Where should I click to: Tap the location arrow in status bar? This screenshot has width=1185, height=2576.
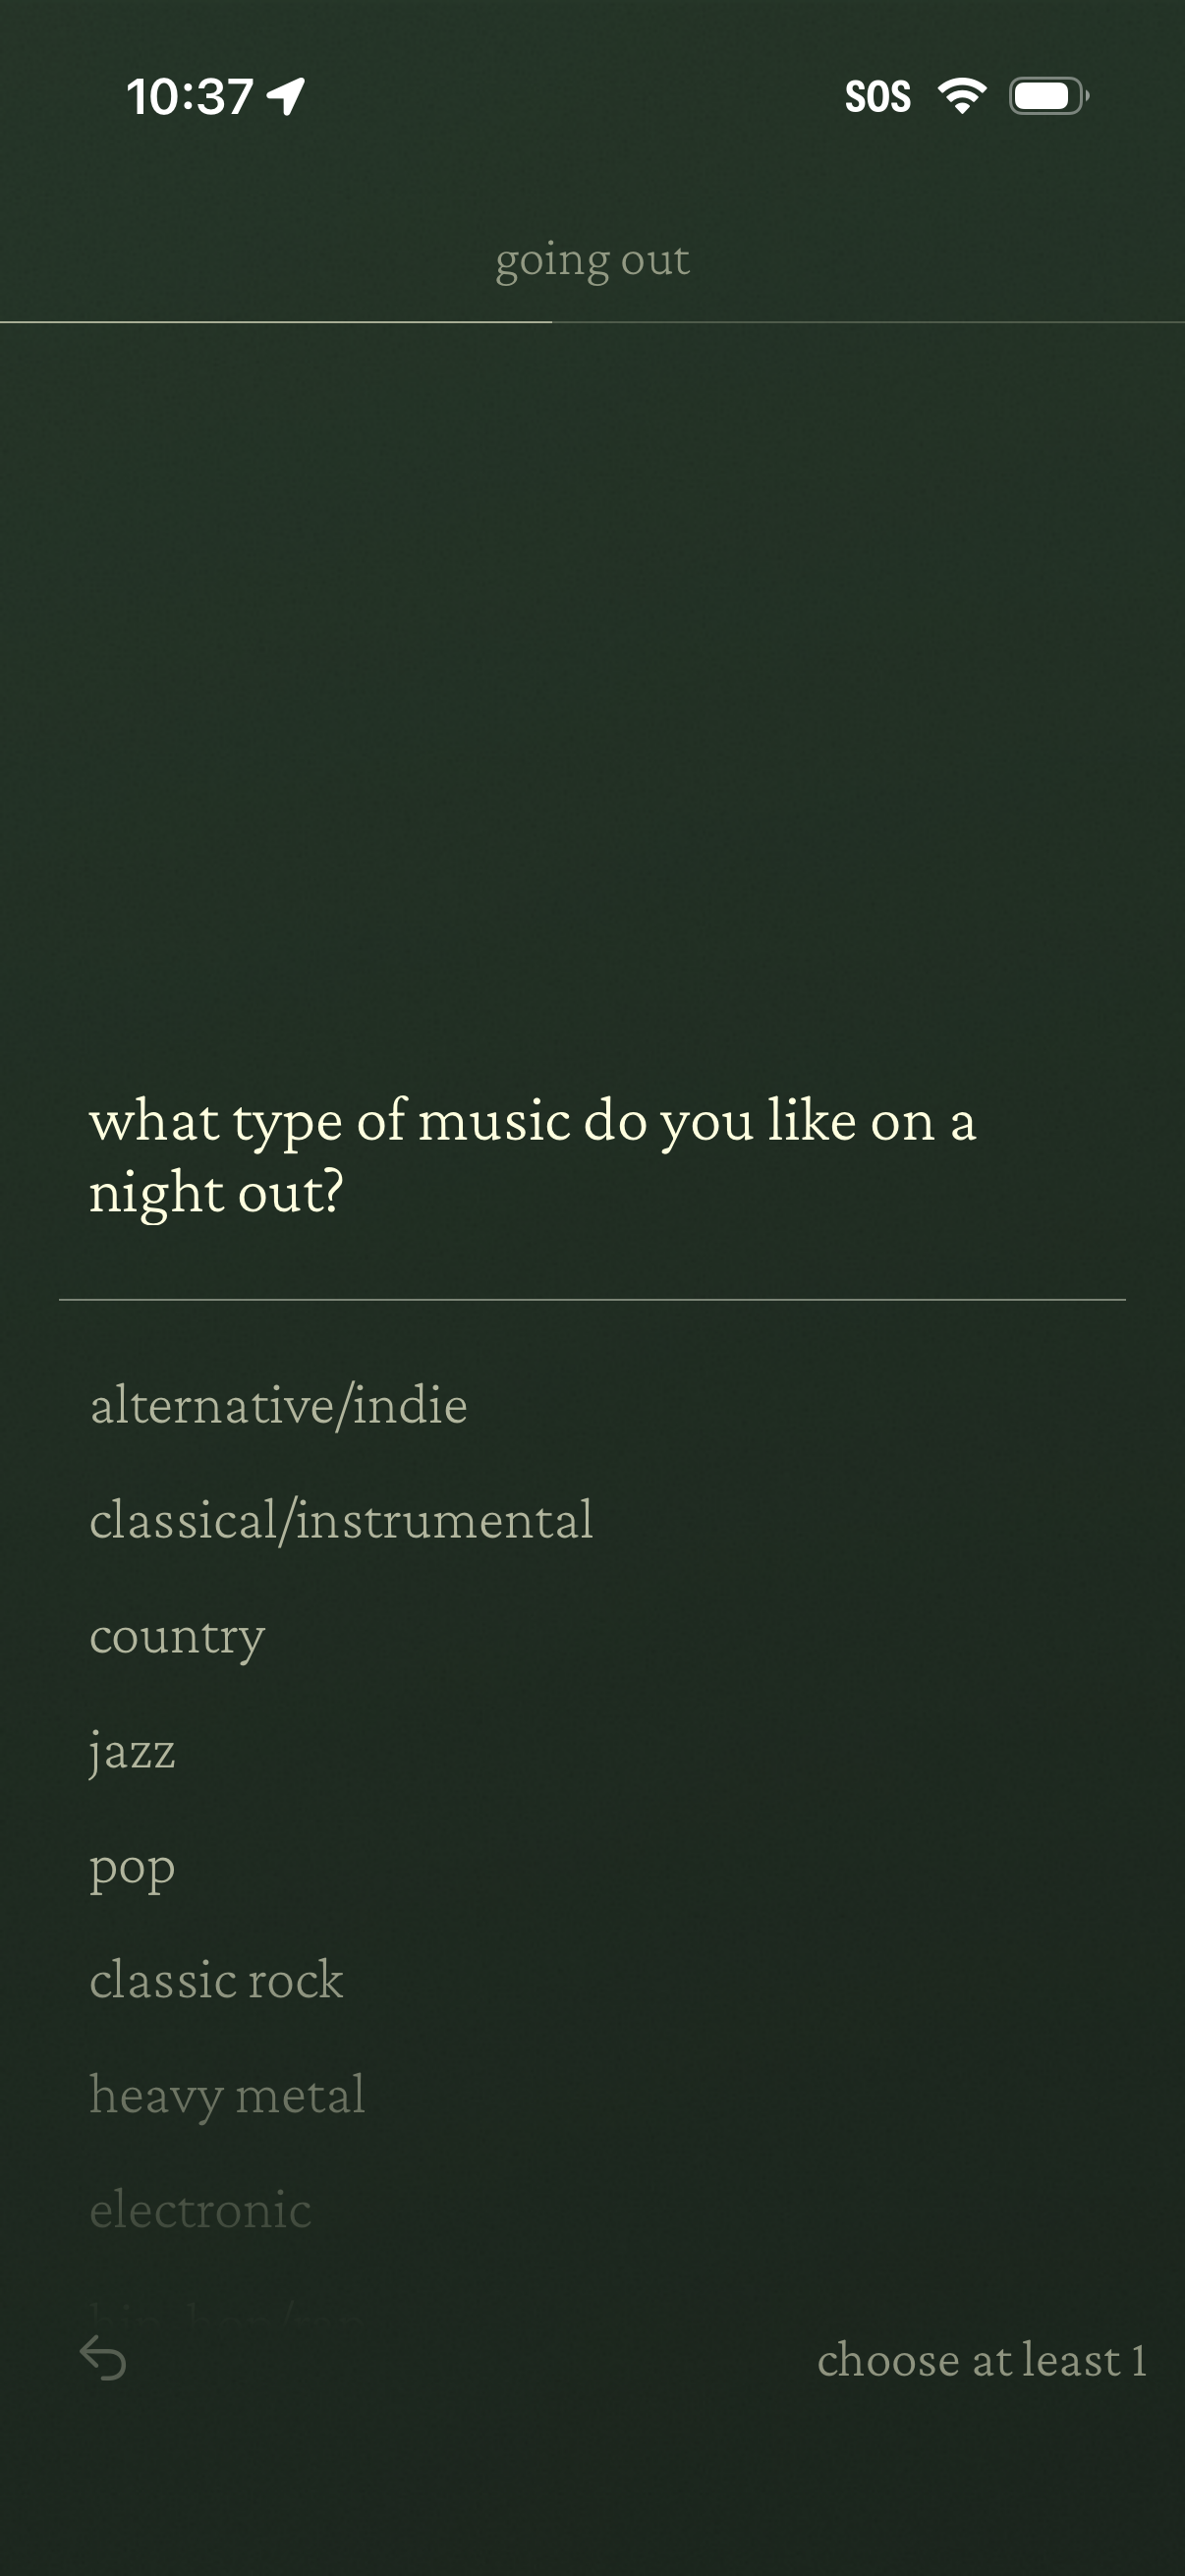(x=287, y=97)
